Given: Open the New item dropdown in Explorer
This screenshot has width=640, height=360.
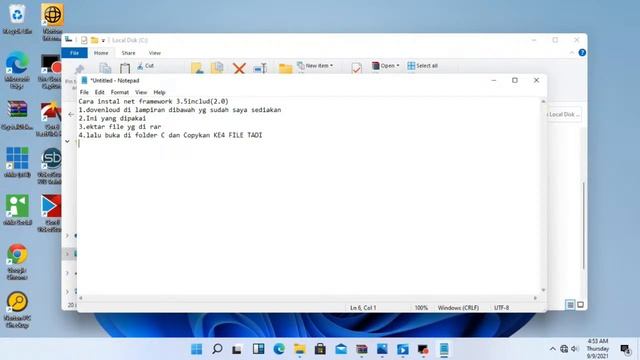Looking at the screenshot, I should coord(315,65).
